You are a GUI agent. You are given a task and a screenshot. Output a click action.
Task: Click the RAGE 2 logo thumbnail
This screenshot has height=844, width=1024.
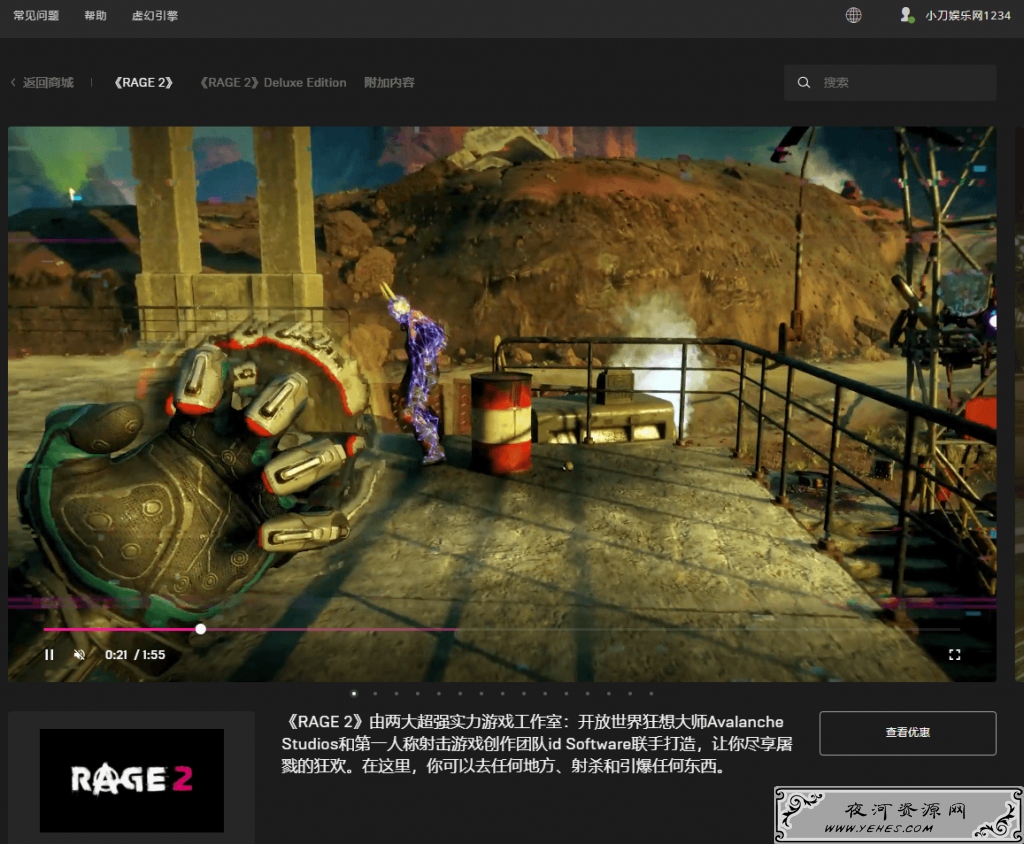132,780
